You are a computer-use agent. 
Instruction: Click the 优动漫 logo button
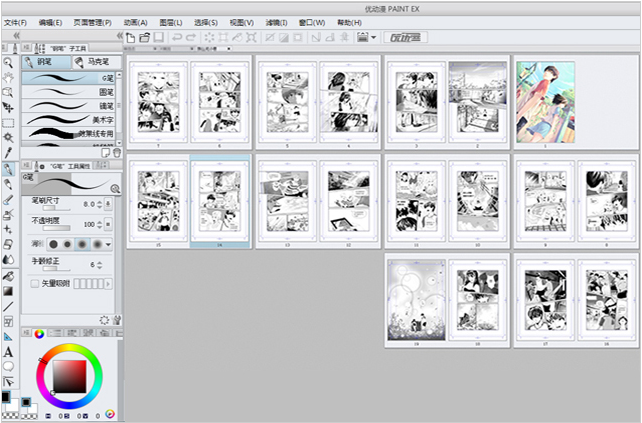click(x=405, y=38)
